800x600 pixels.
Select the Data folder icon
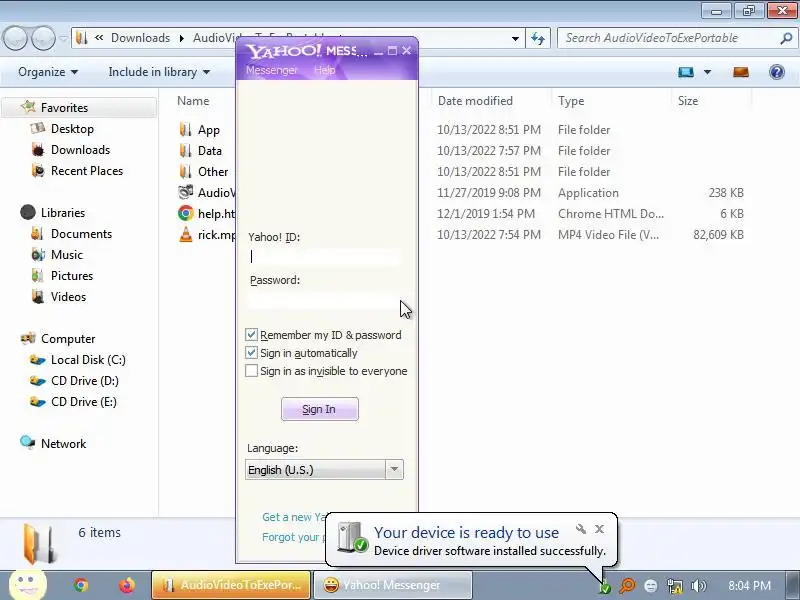click(185, 150)
